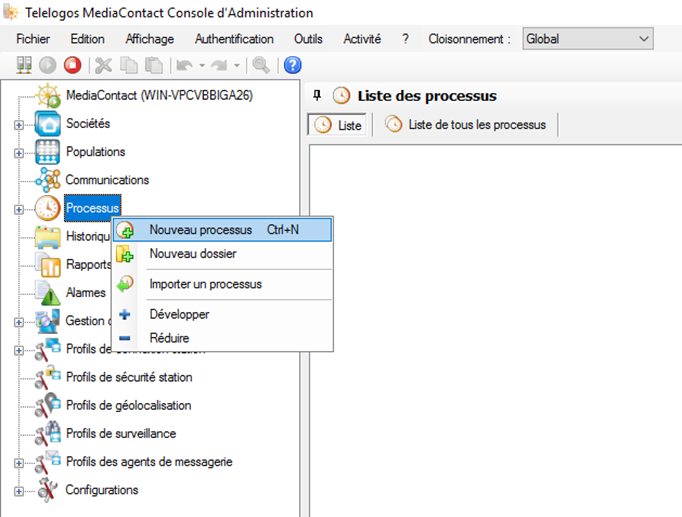Click the Sociétés house icon
Viewport: 682px width, 517px height.
(48, 123)
